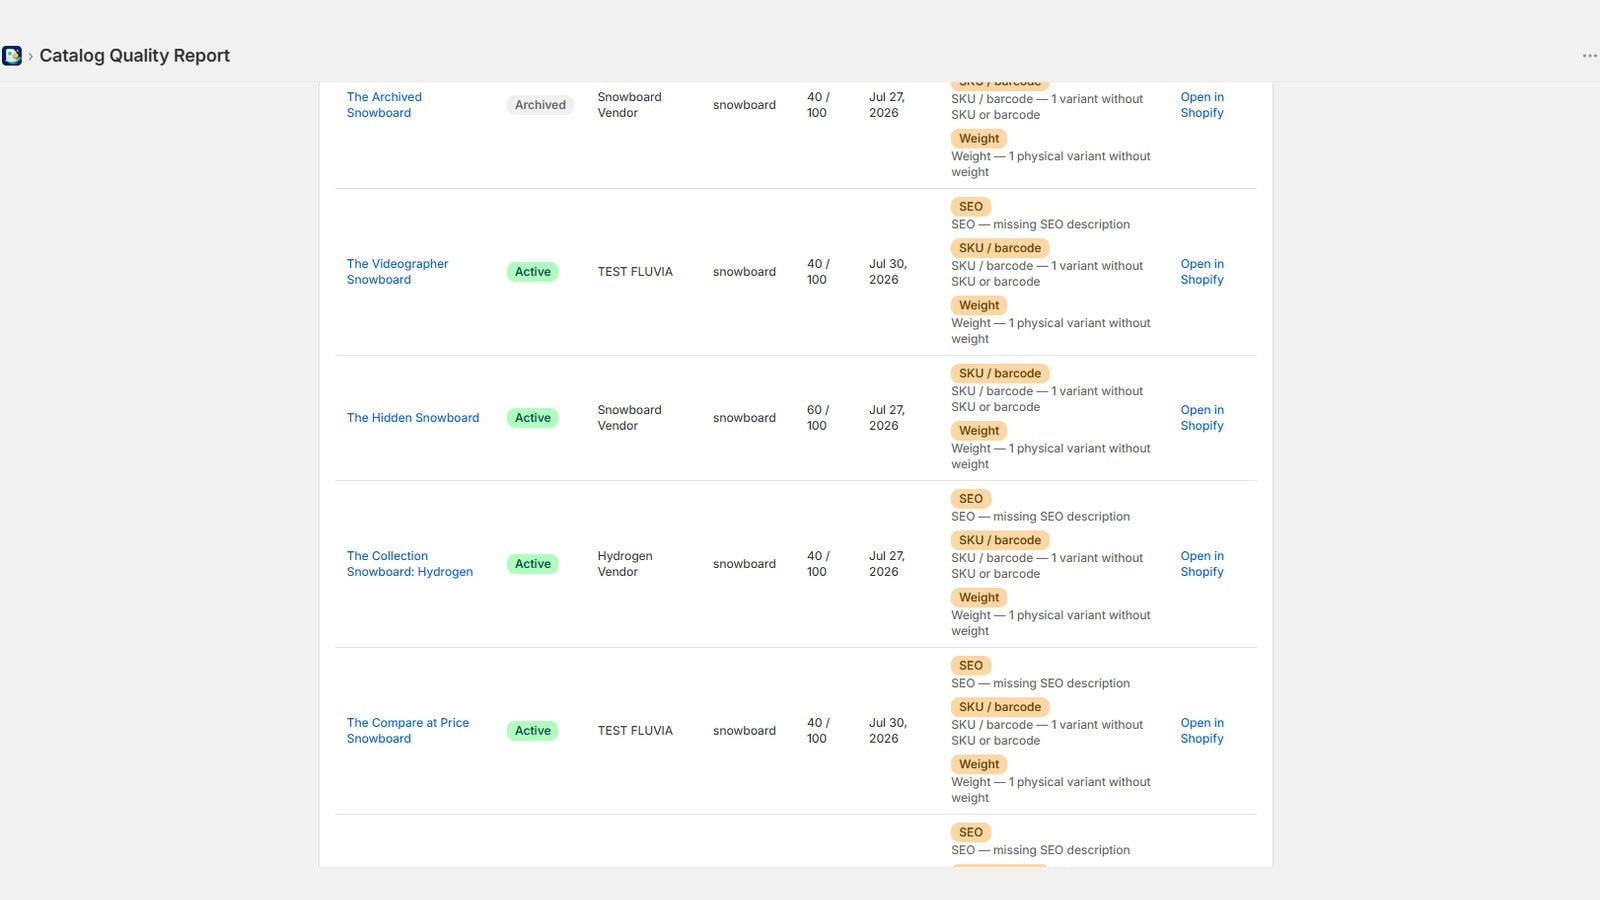The height and width of the screenshot is (900, 1600).
Task: Click the Archived status badge
Action: (x=540, y=105)
